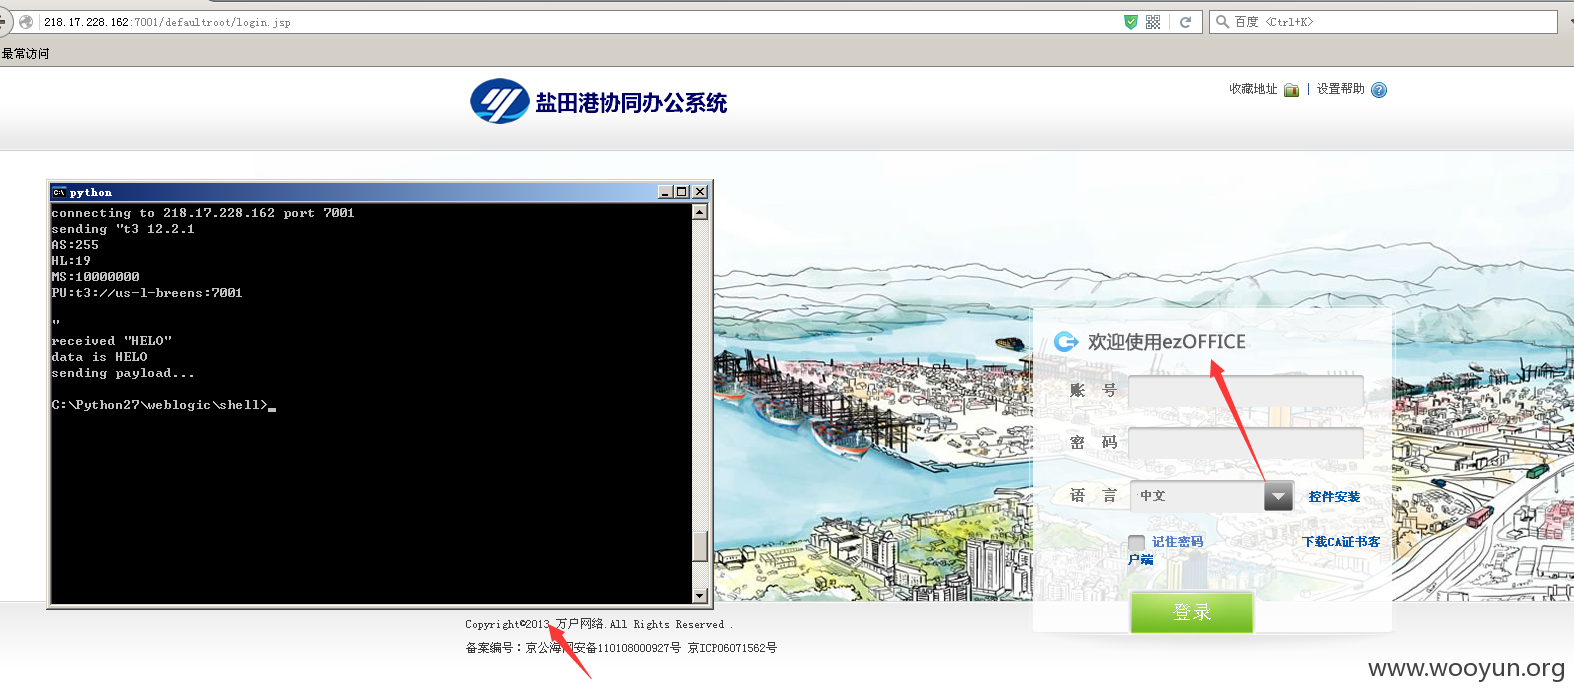1574x697 pixels.
Task: Maximize the python console window
Action: [683, 192]
